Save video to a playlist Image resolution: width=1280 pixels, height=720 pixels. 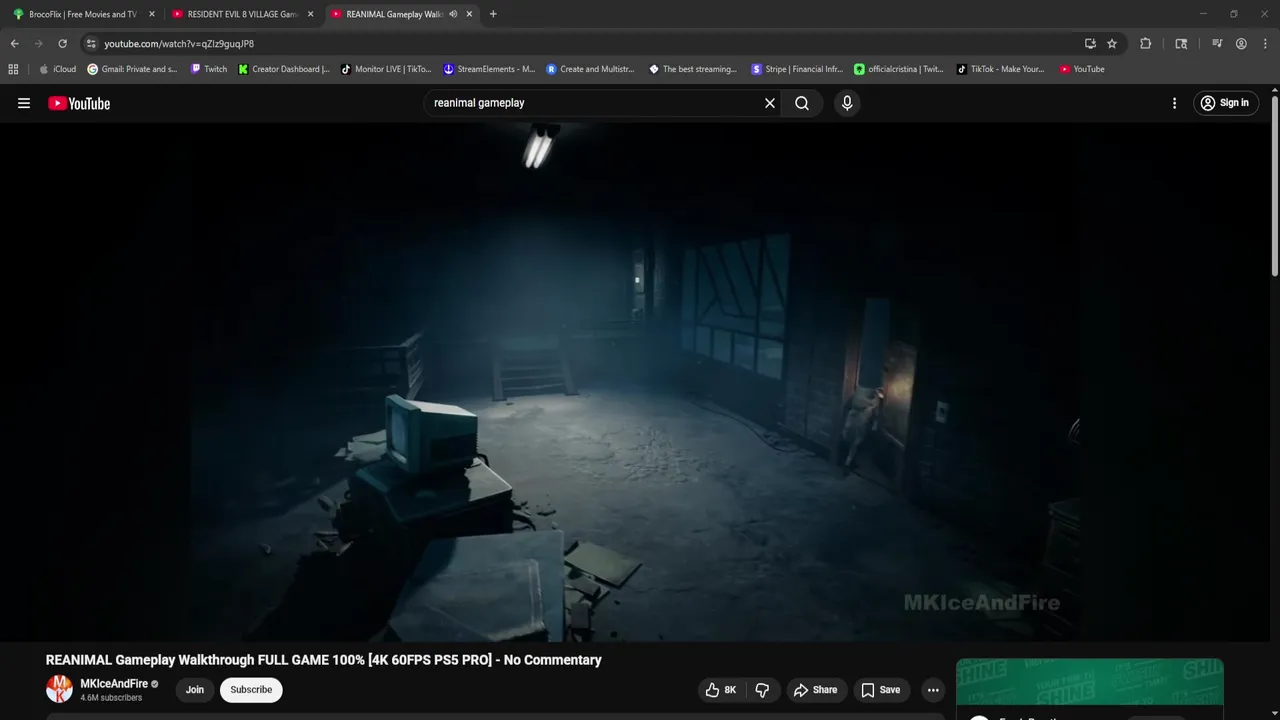[881, 690]
